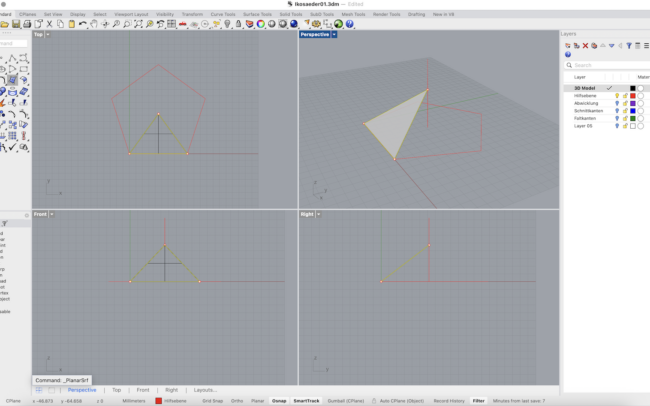The image size is (650, 406).
Task: Open the Front viewport title dropdown arrow
Action: [x=52, y=214]
